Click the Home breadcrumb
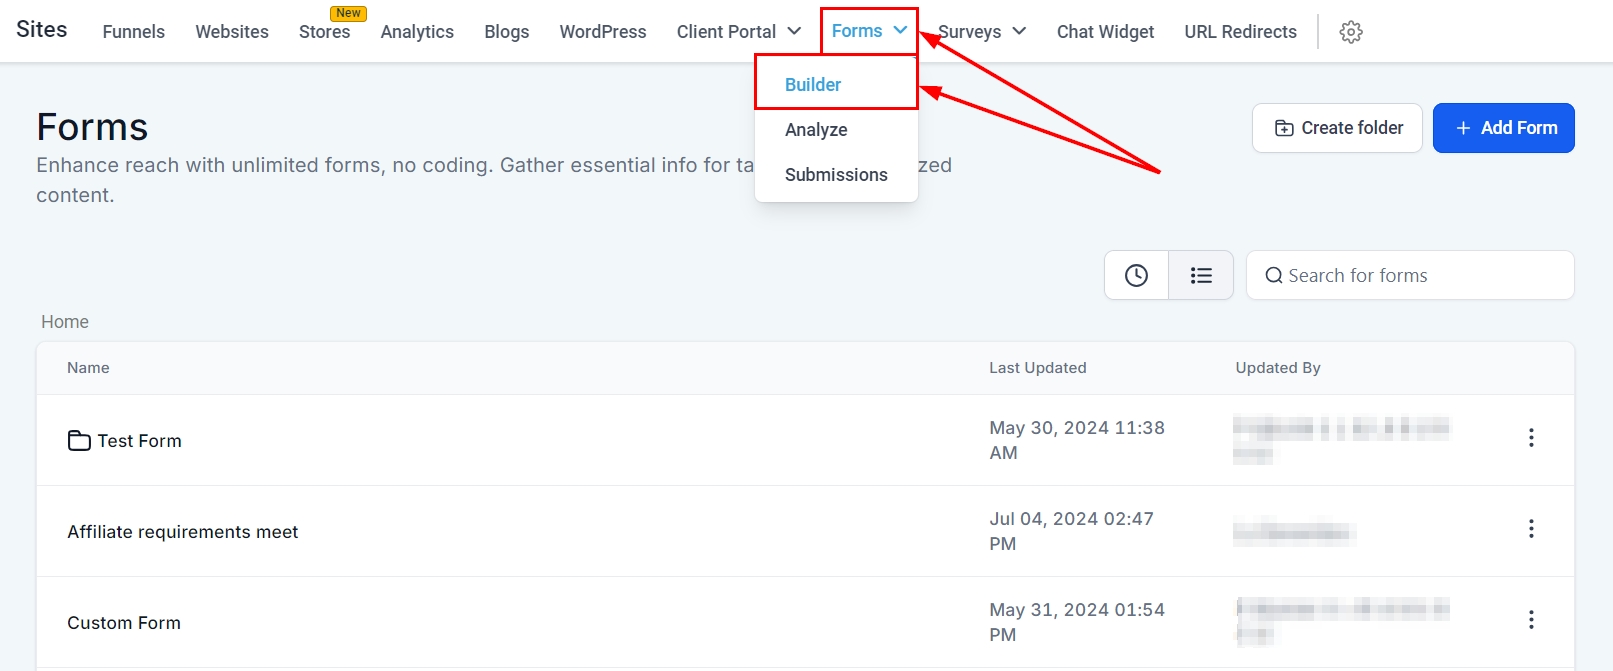 tap(65, 322)
